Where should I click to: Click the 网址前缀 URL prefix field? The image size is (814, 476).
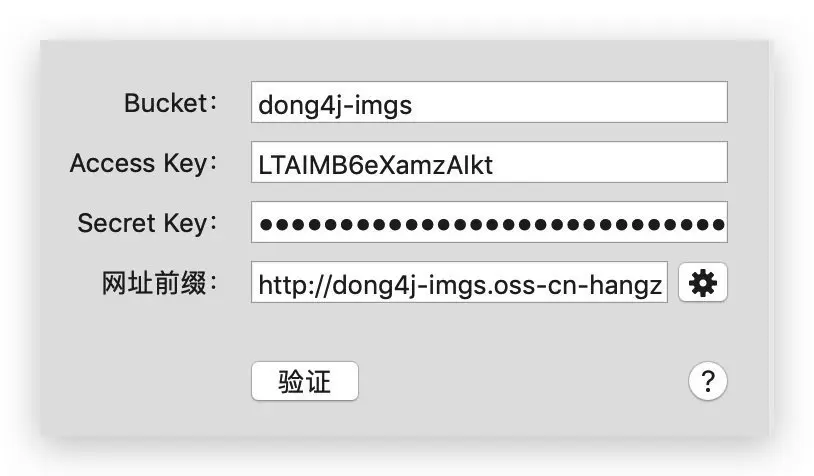(459, 285)
